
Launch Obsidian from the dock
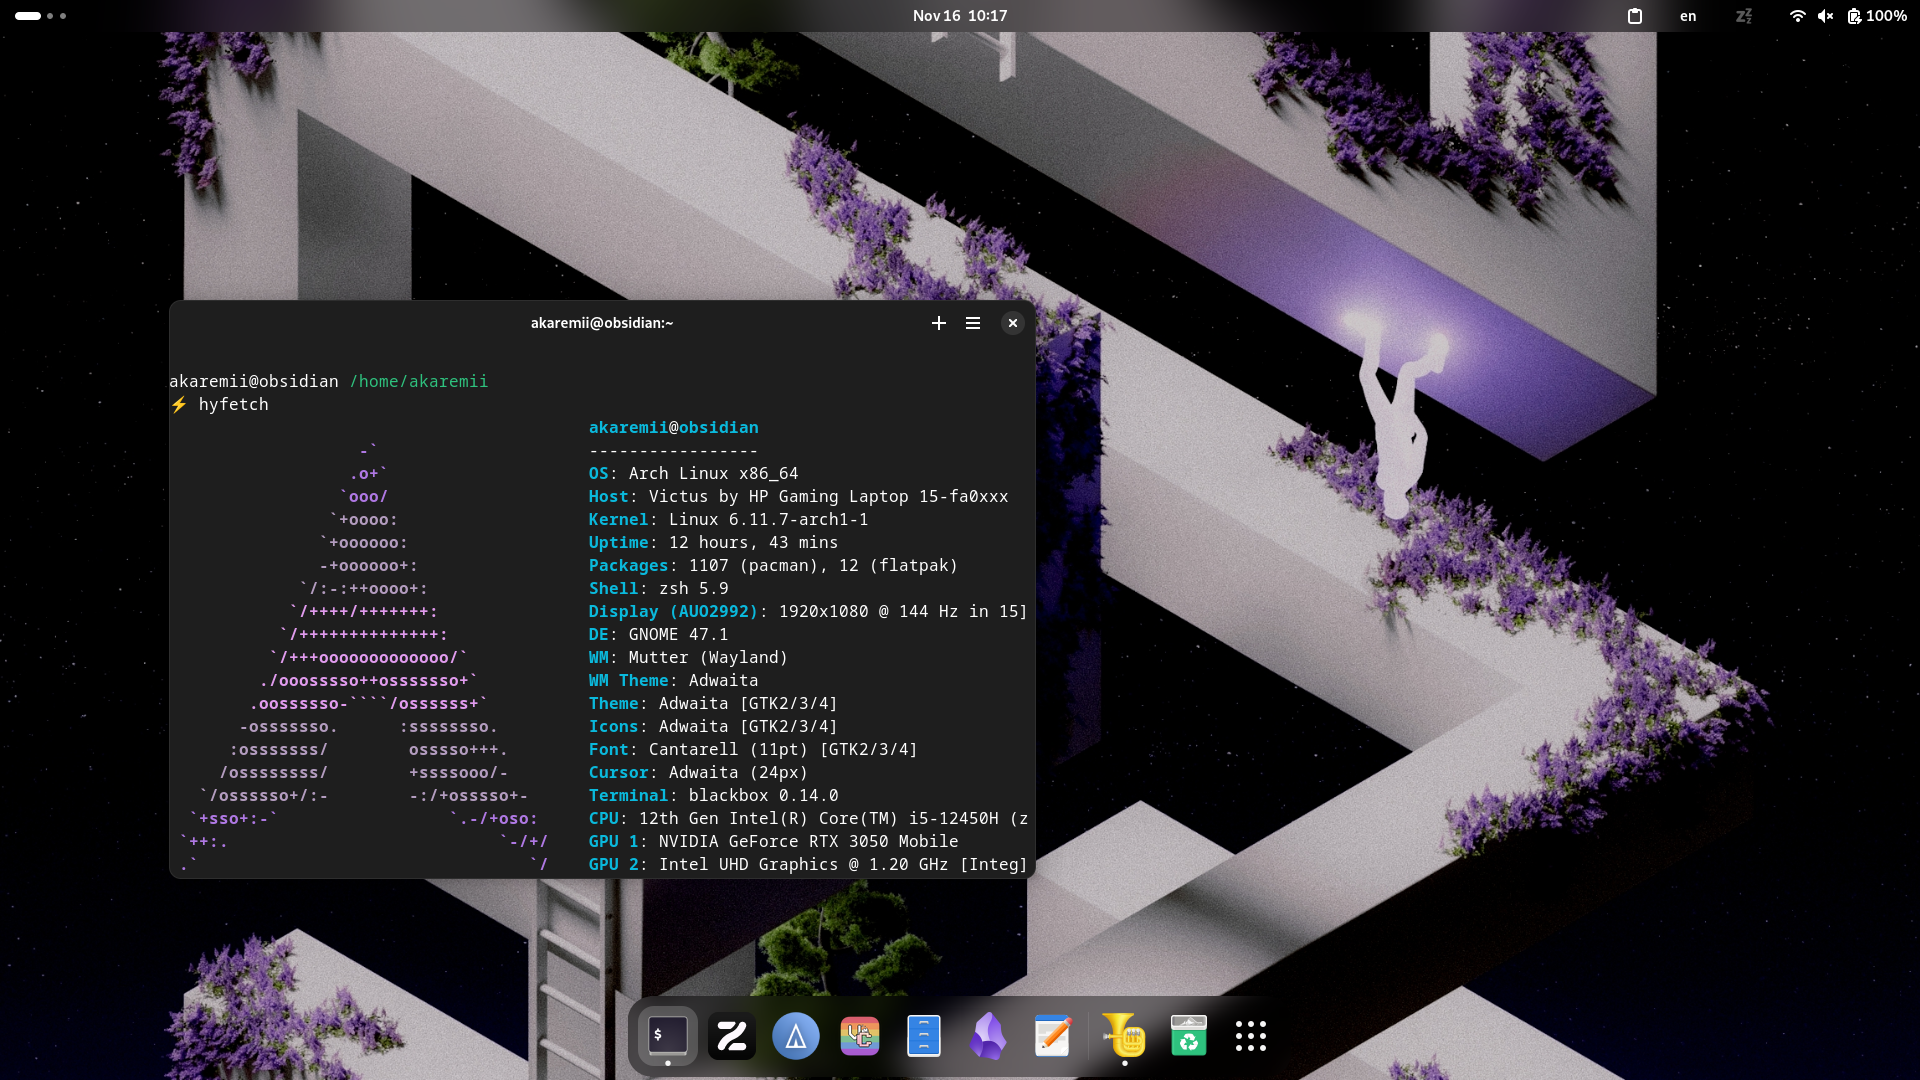(988, 1036)
